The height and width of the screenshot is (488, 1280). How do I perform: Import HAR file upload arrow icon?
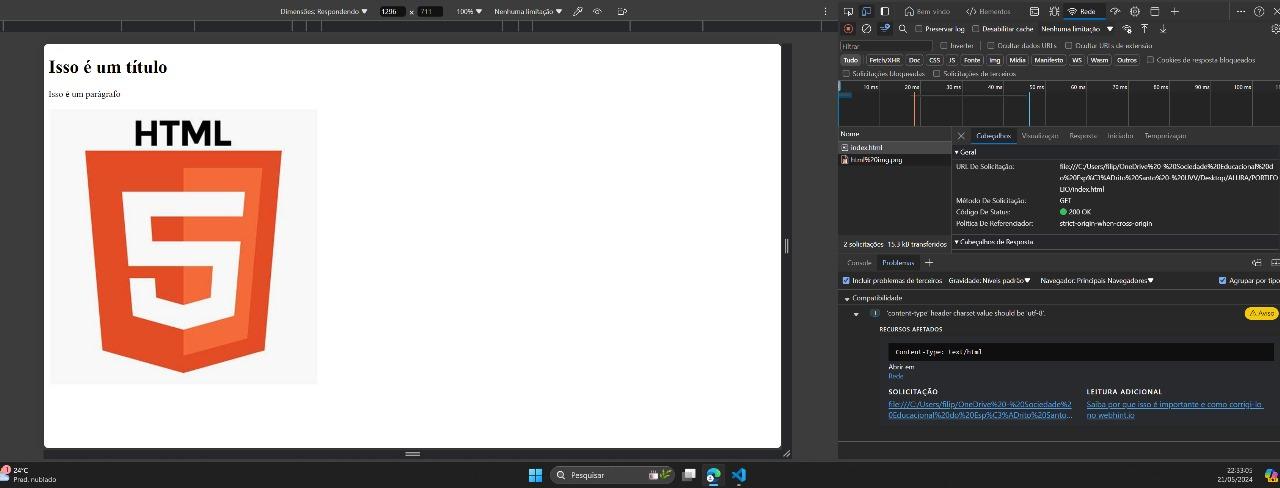click(1144, 29)
